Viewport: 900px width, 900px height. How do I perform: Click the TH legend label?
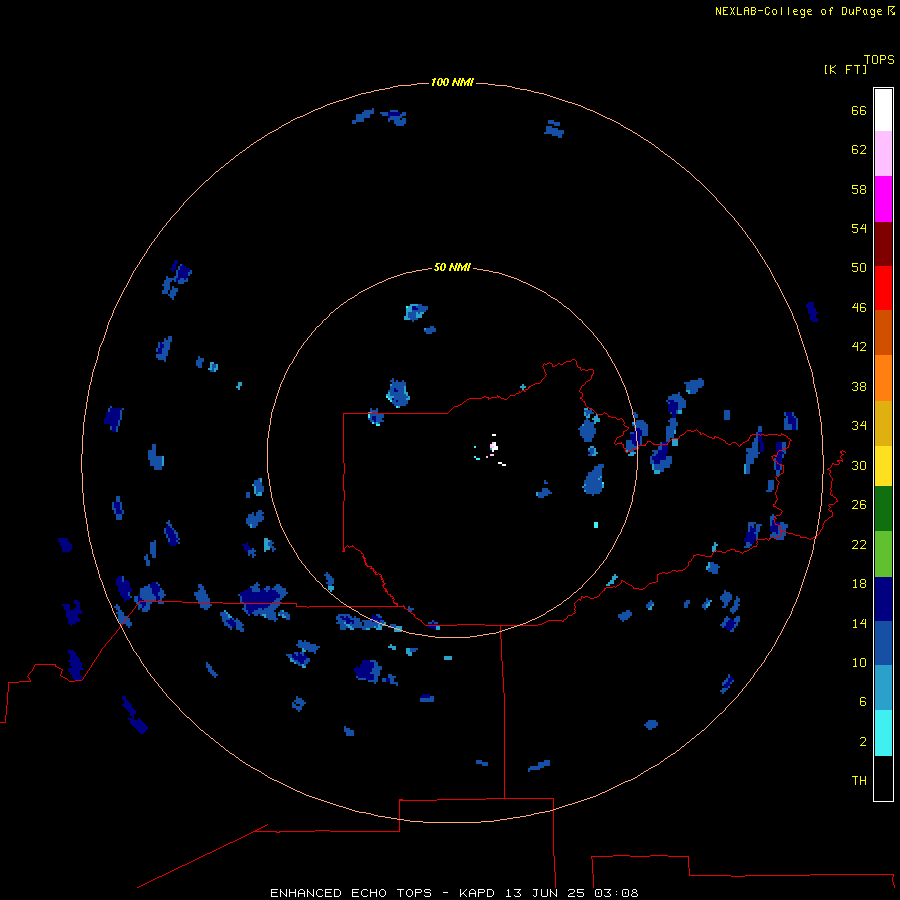[859, 781]
